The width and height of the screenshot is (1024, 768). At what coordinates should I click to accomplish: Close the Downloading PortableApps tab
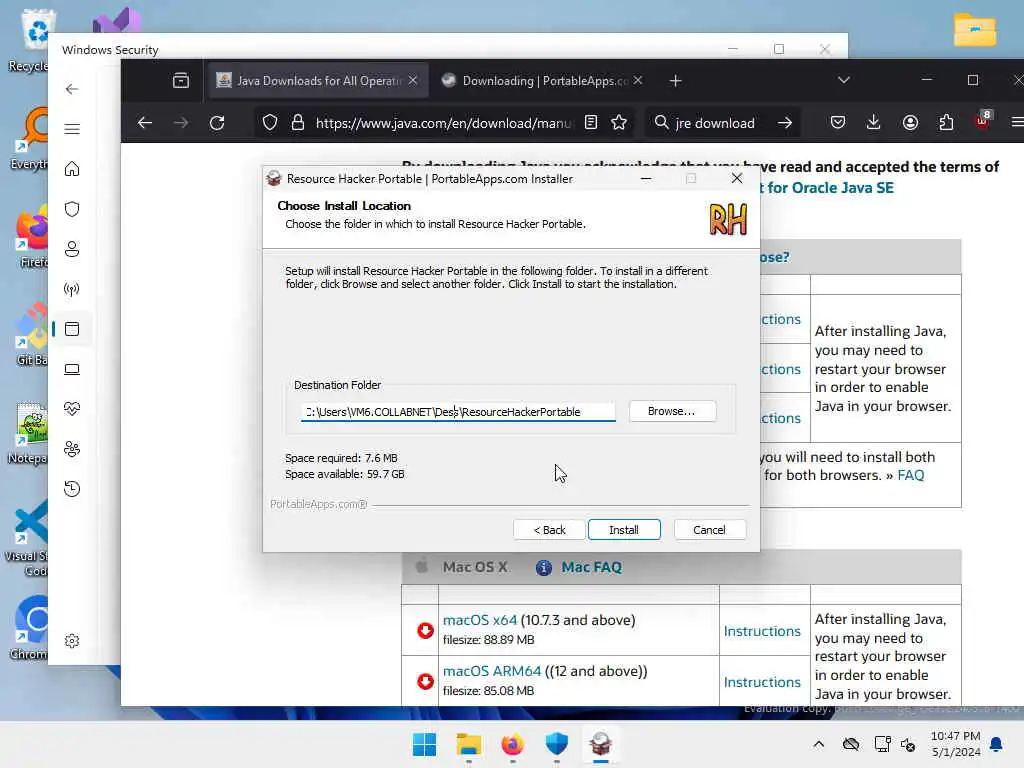point(638,80)
